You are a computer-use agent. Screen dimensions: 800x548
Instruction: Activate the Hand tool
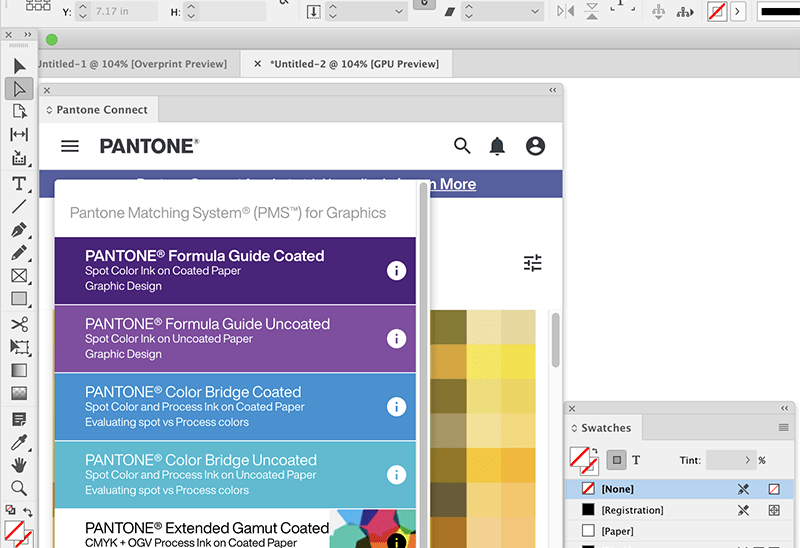19,465
